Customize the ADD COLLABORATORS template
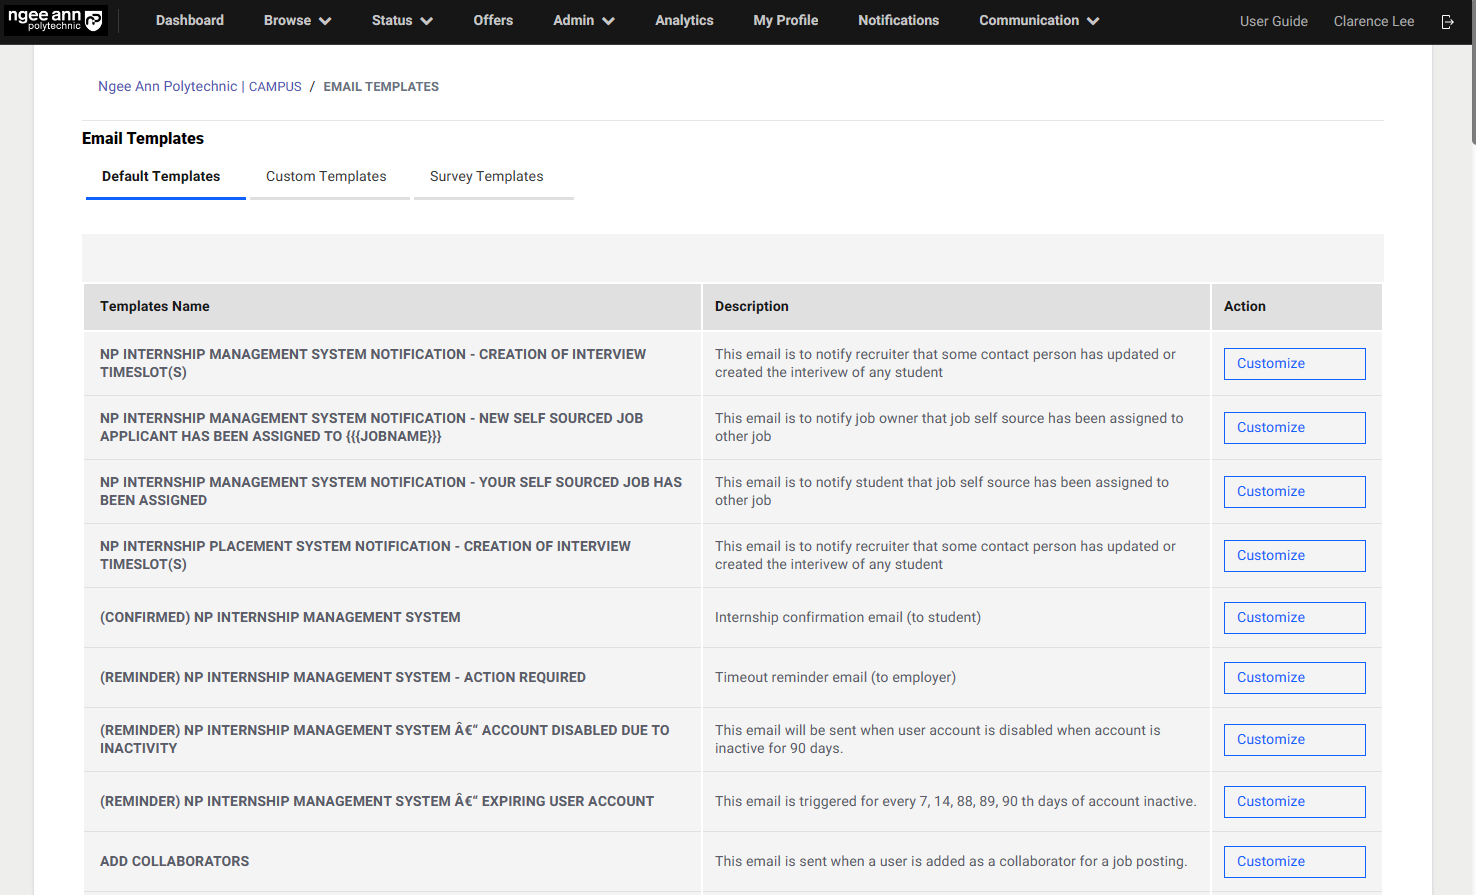 pos(1294,861)
